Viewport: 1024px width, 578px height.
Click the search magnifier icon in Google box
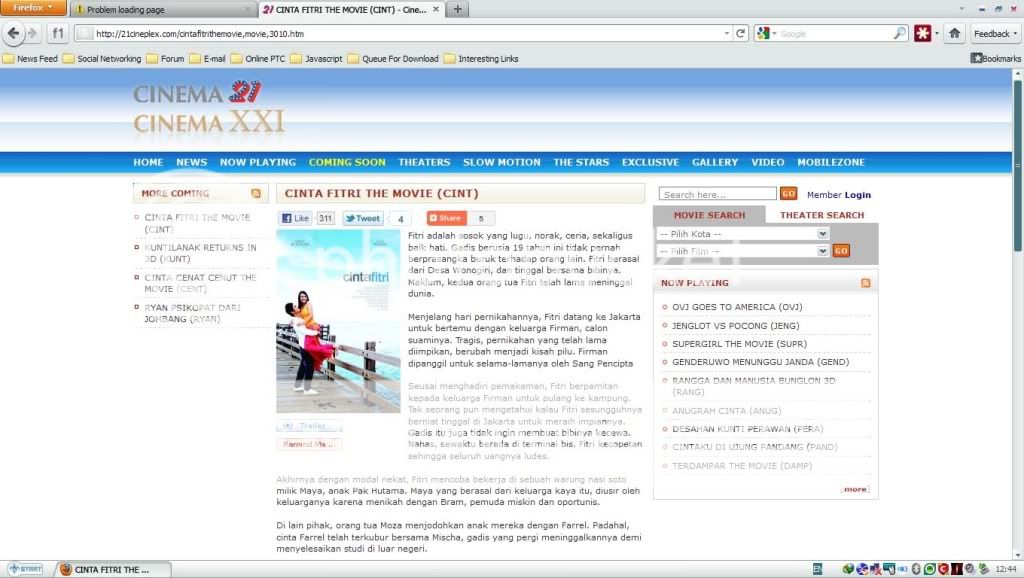[899, 33]
